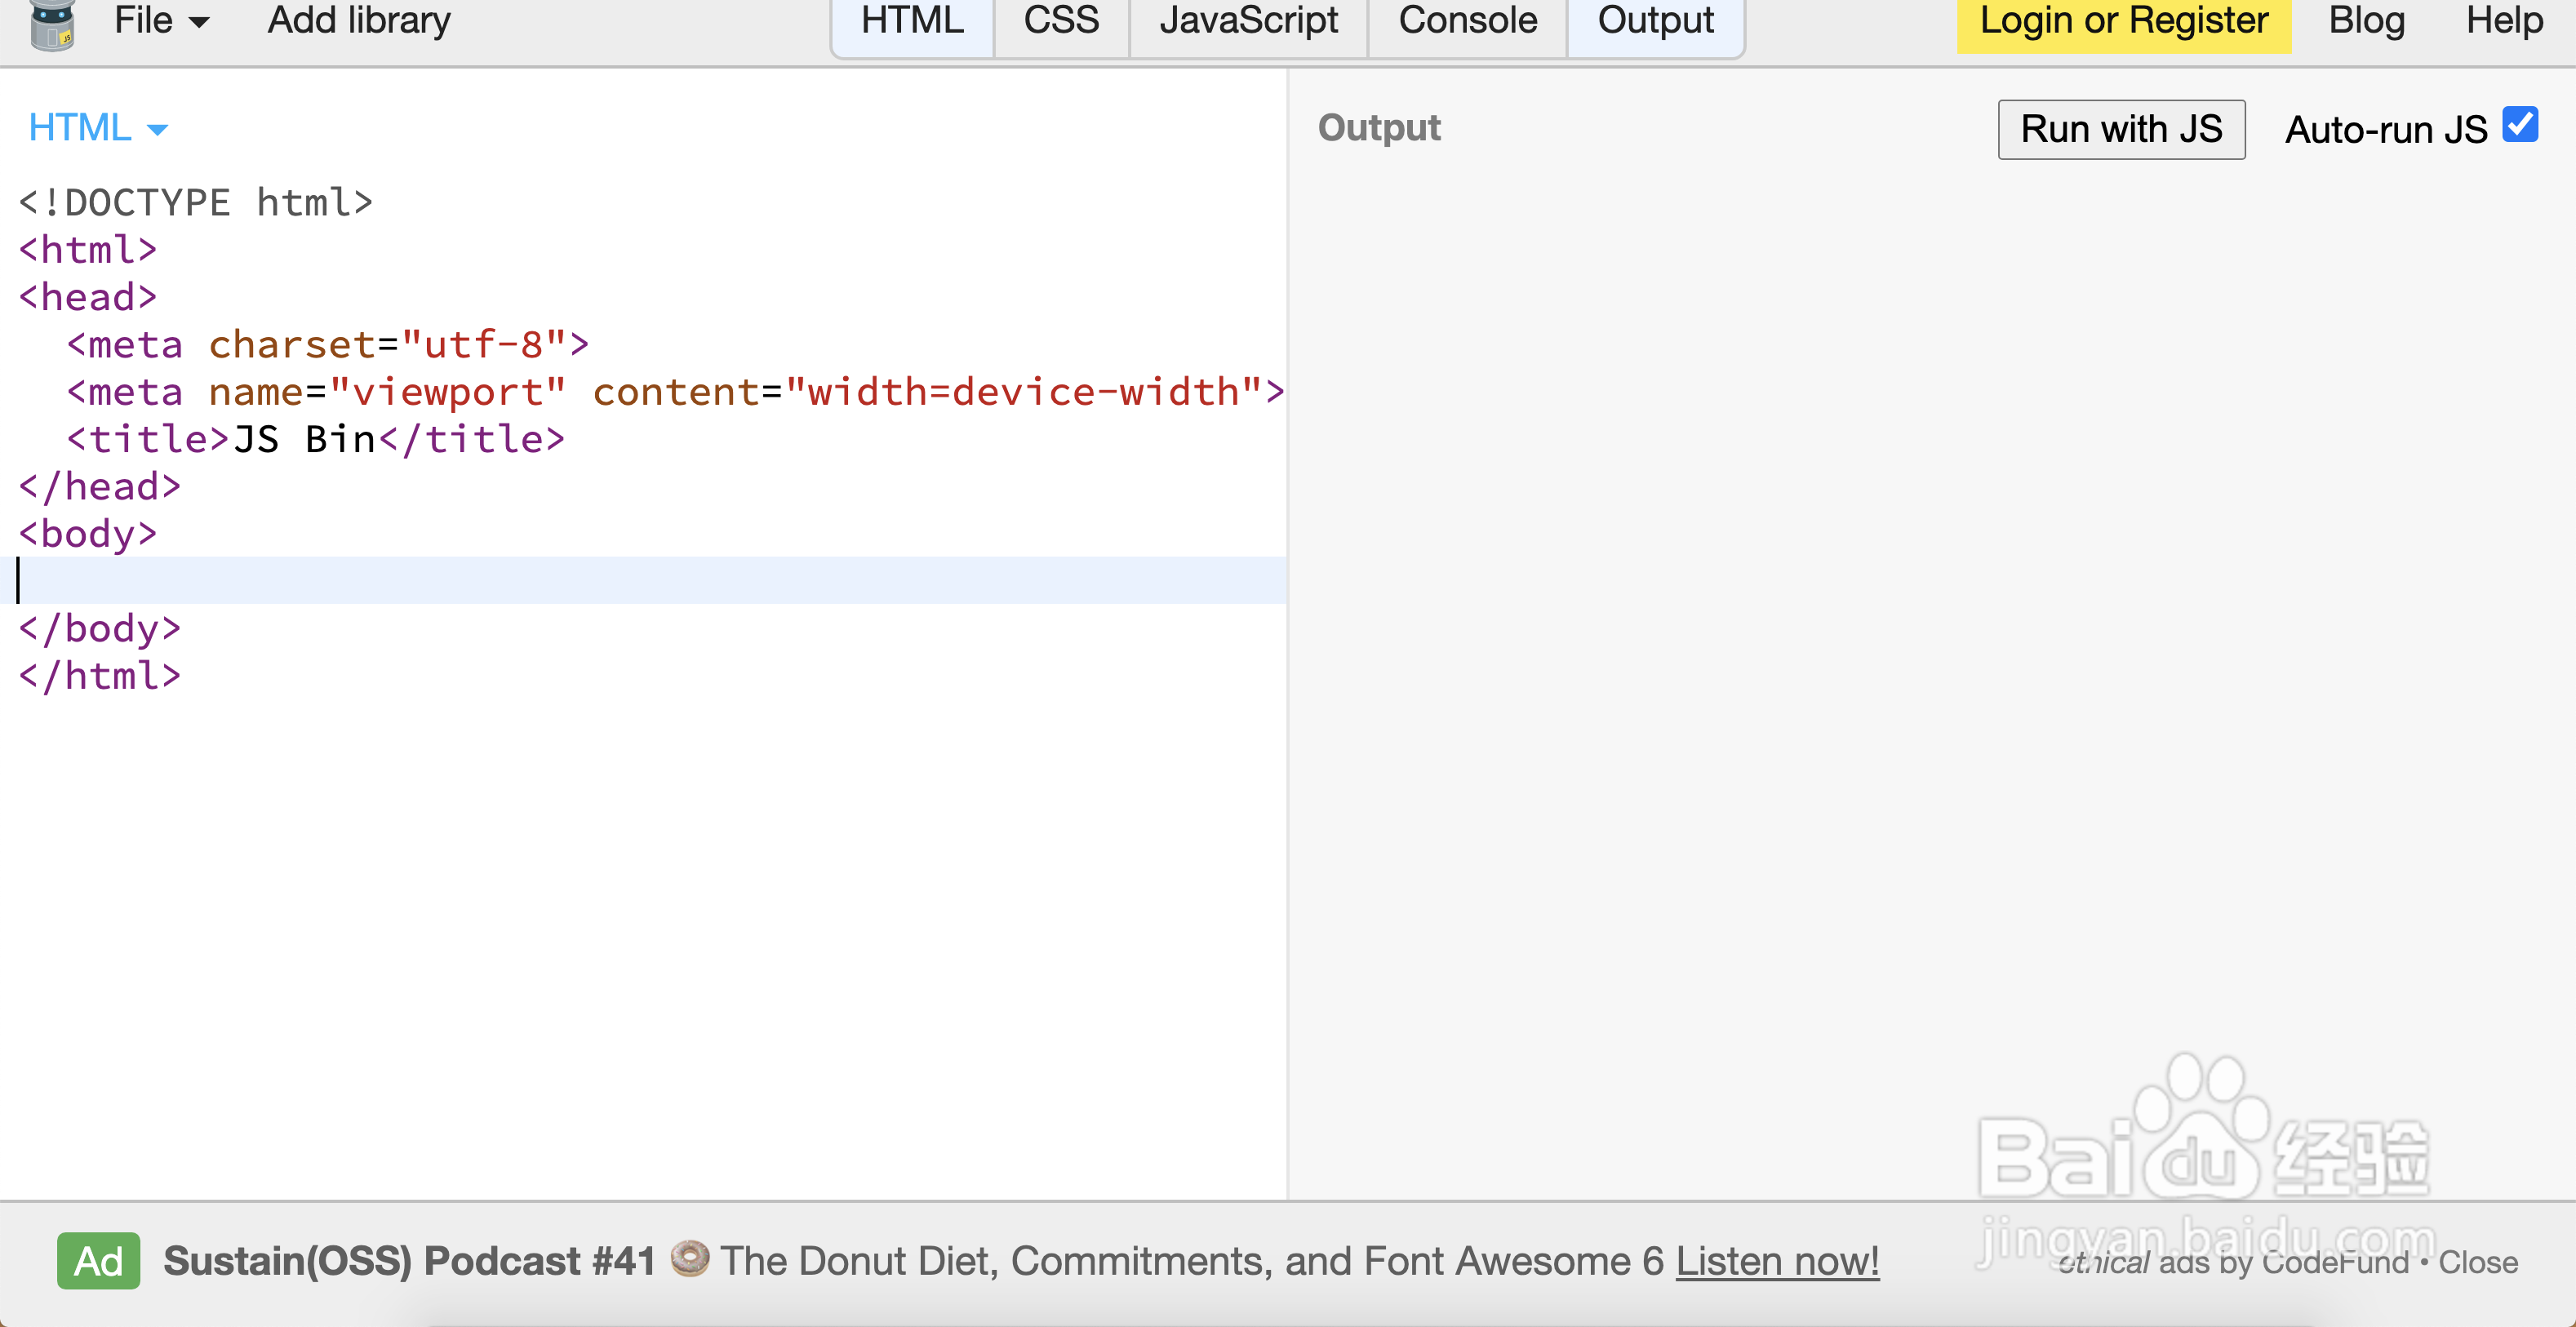
Task: Close the CodeFund ad banner
Action: (x=2477, y=1263)
